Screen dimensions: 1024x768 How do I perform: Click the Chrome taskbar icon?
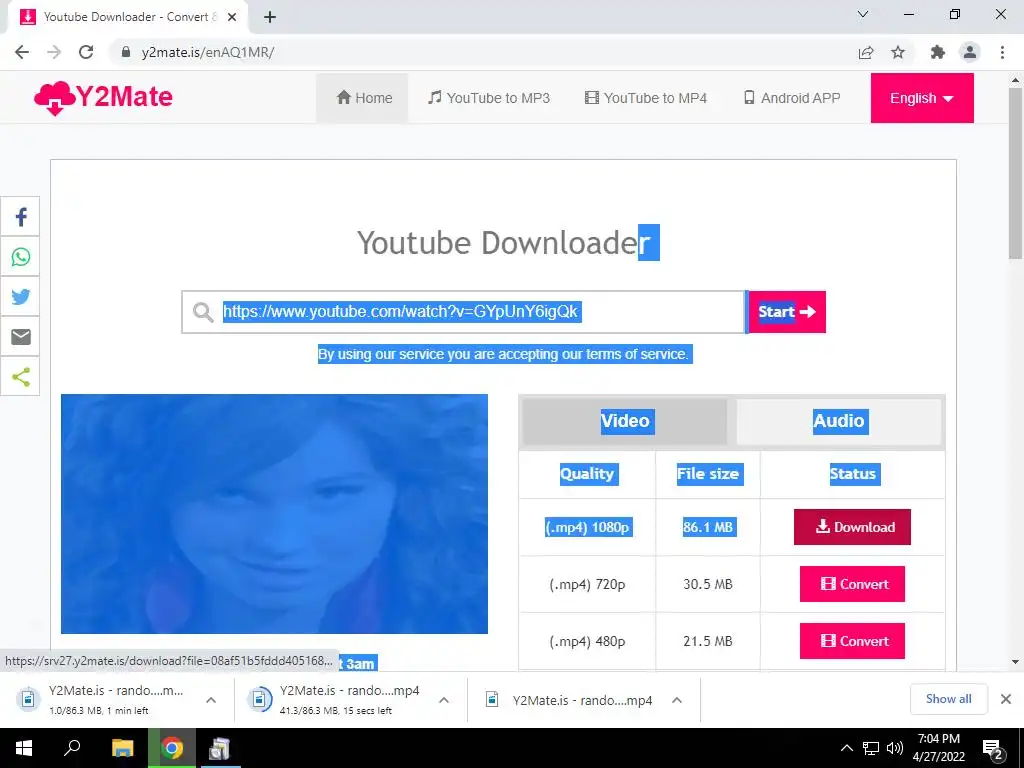click(172, 748)
